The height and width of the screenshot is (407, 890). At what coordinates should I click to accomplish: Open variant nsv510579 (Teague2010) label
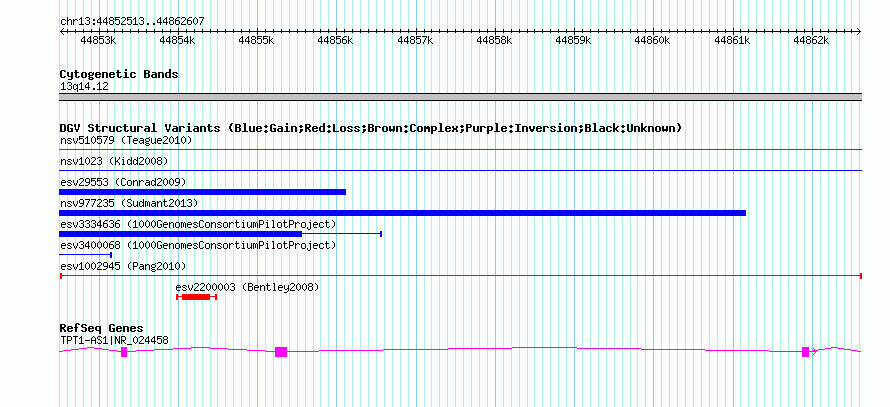point(126,140)
